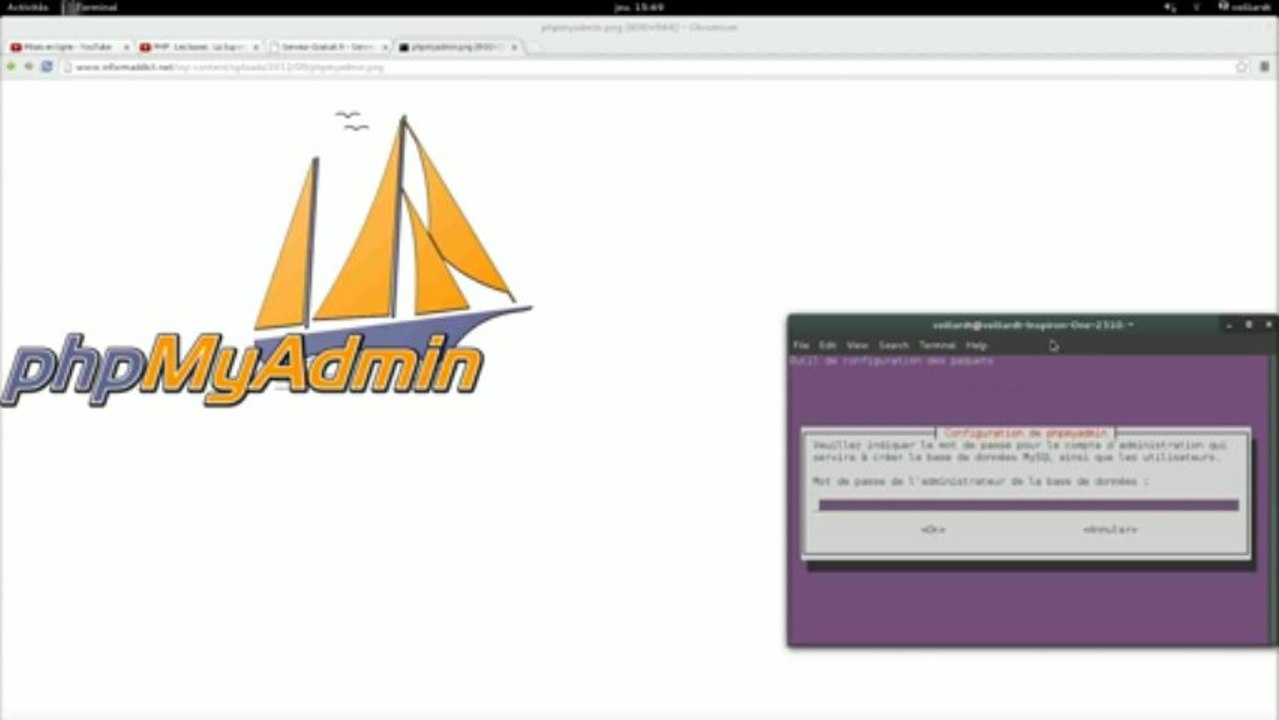Click the clock in the top bar

639,7
